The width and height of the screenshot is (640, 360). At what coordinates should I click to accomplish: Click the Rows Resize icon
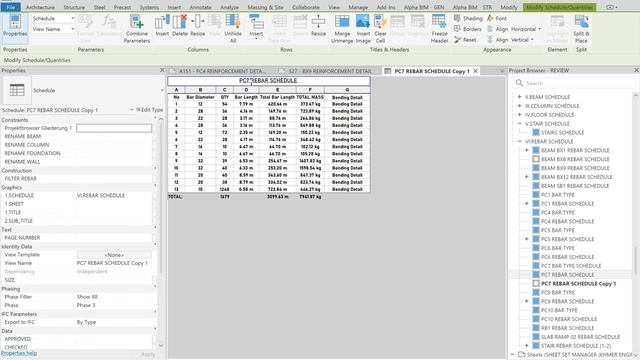coord(318,21)
